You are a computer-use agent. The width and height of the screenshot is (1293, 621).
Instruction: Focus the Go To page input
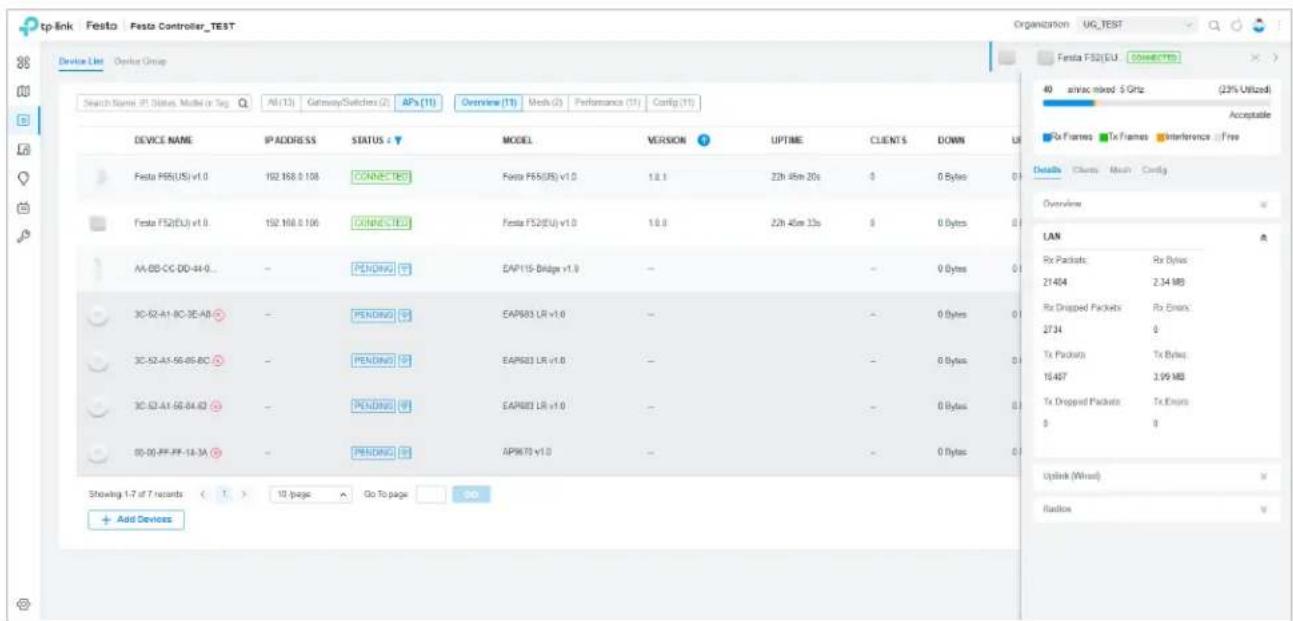[x=430, y=495]
